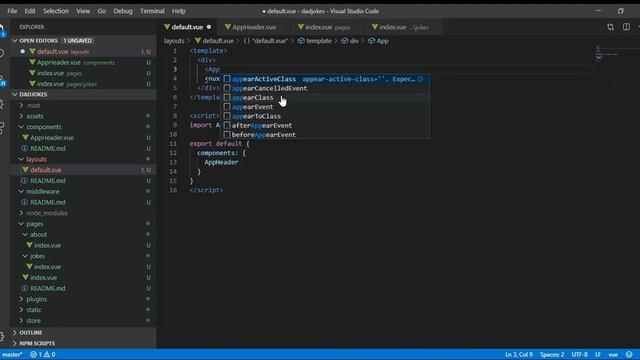Open index.vue under about folder
Image resolution: width=640 pixels, height=360 pixels.
pyautogui.click(x=83, y=245)
